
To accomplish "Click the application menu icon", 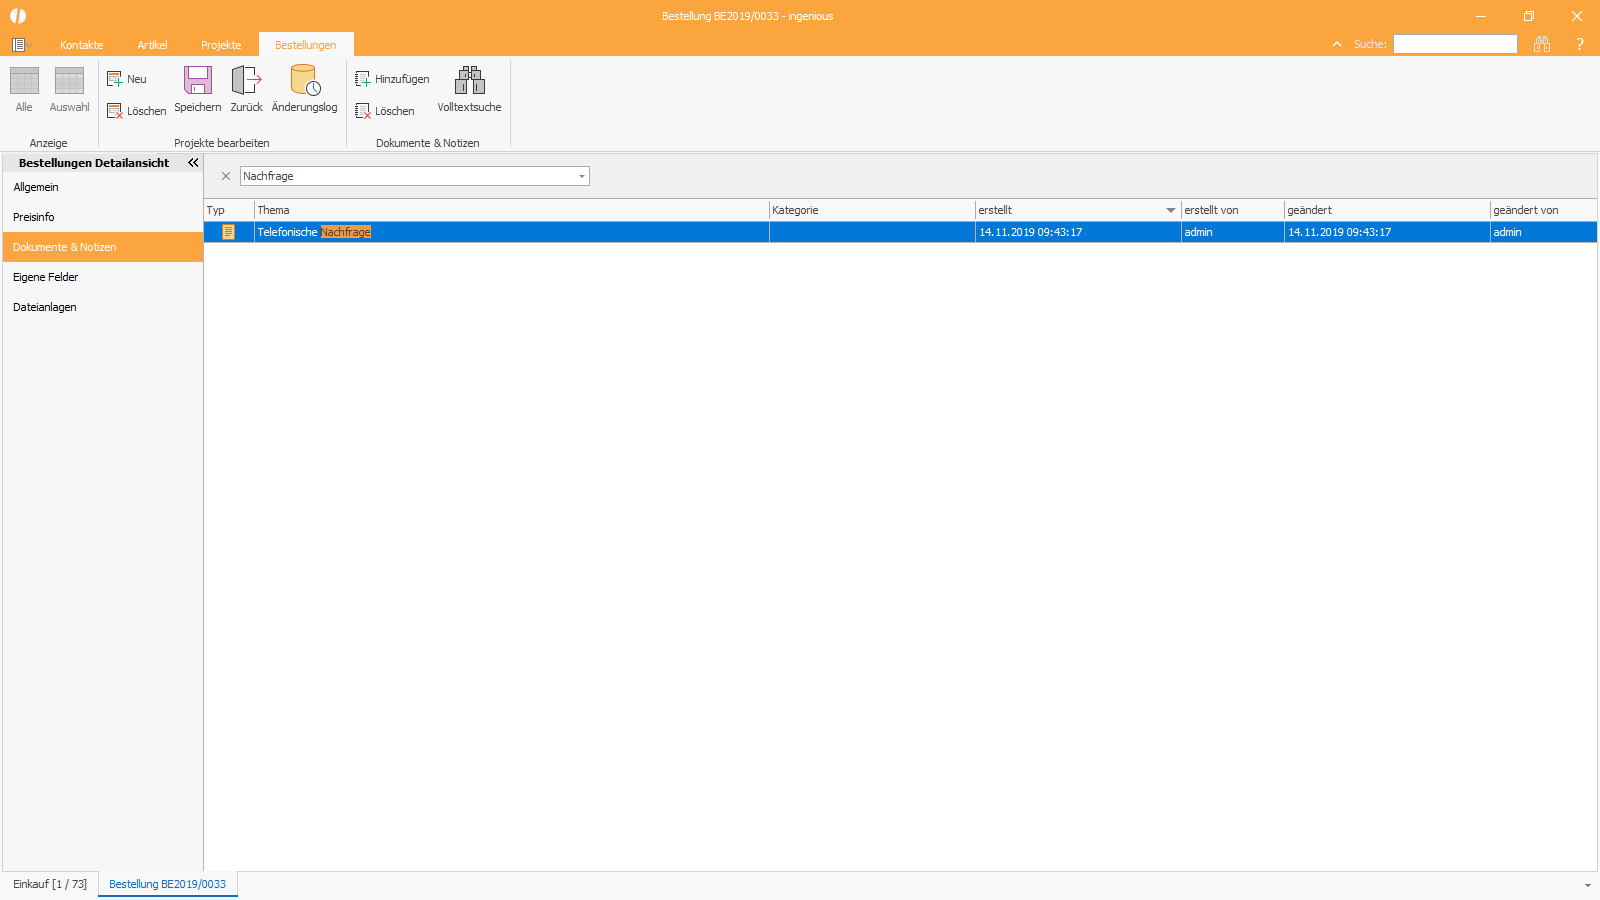I will 20,45.
